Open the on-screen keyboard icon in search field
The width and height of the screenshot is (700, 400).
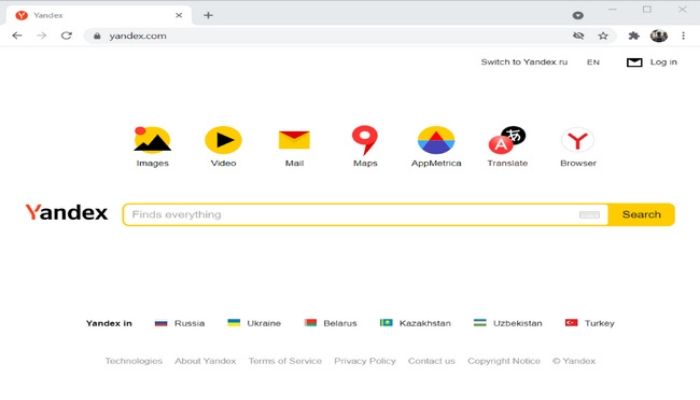coord(589,215)
